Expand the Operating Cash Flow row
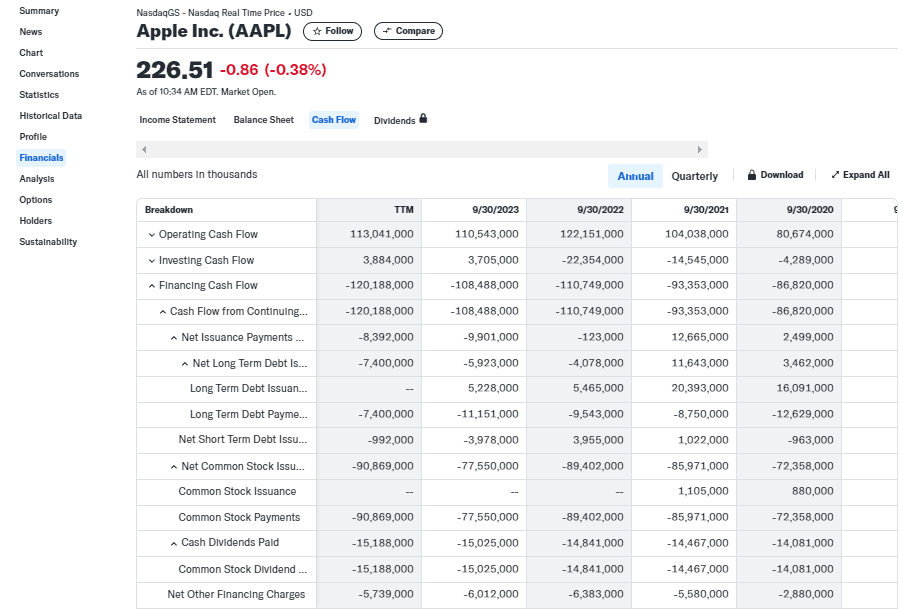Image resolution: width=903 pixels, height=609 pixels. pos(152,235)
